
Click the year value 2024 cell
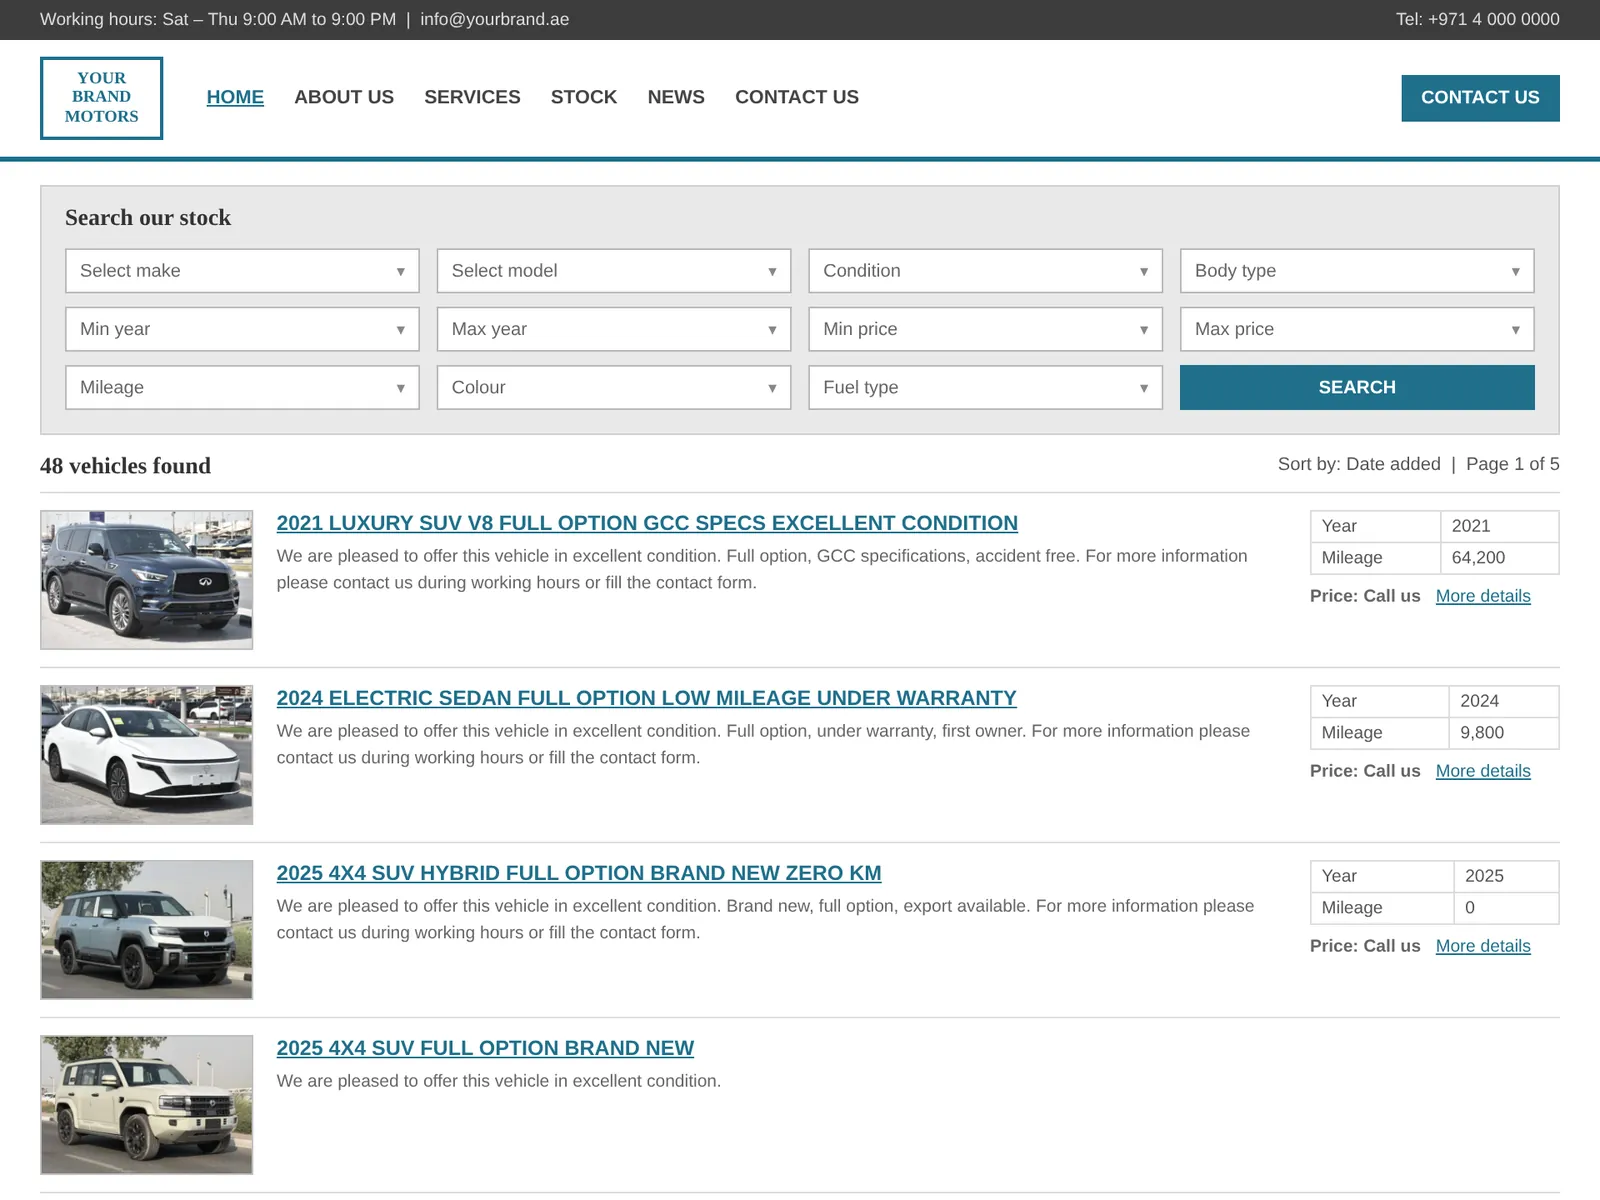coord(1503,701)
